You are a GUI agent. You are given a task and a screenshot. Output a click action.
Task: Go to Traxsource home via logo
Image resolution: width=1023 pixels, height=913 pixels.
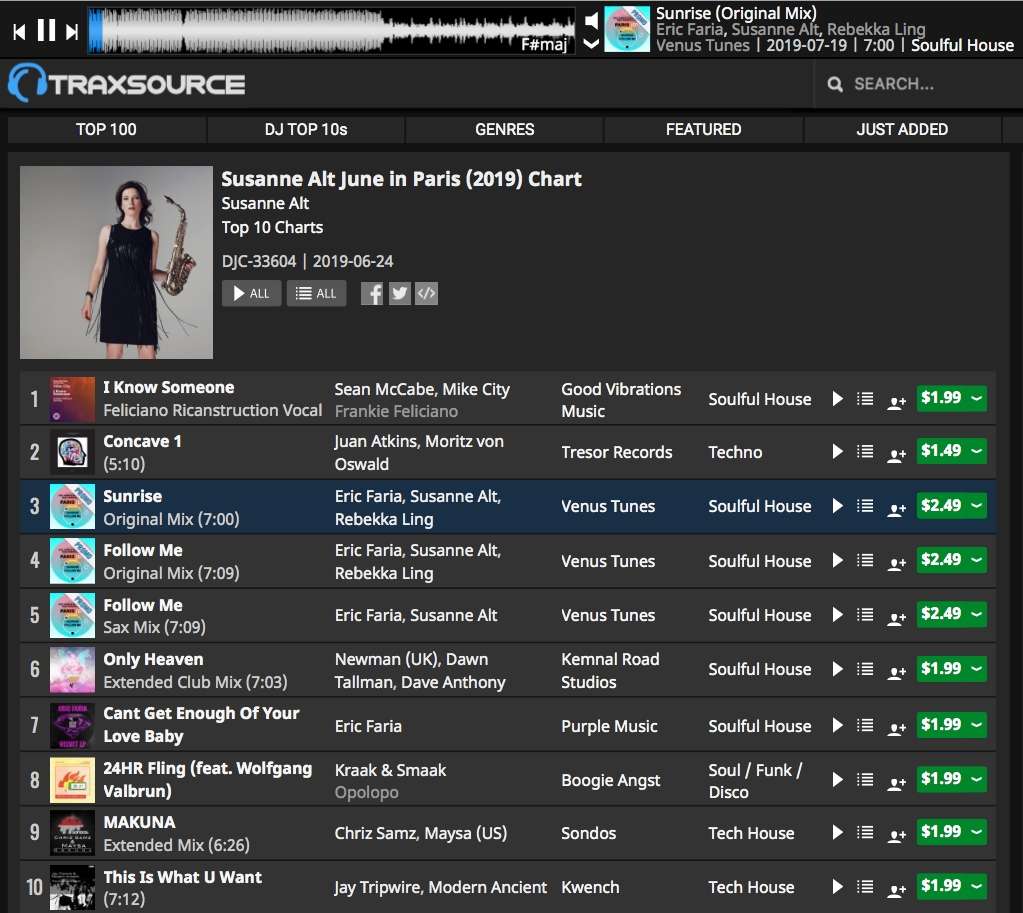click(x=127, y=84)
